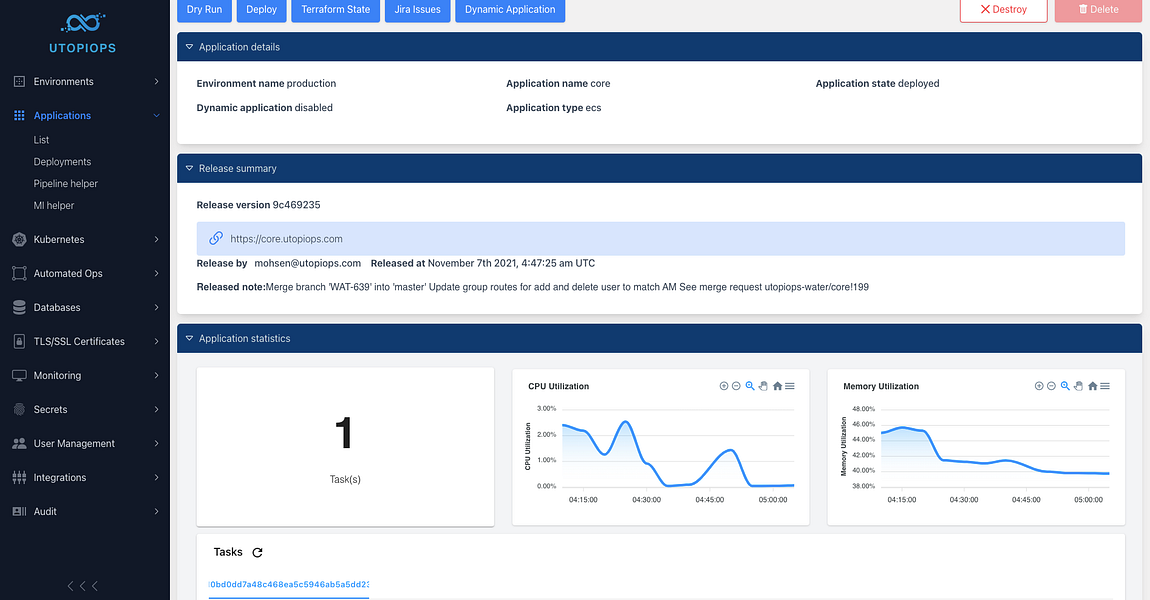Zoom out on Memory Utilization chart
The image size is (1150, 600).
pyautogui.click(x=1052, y=386)
